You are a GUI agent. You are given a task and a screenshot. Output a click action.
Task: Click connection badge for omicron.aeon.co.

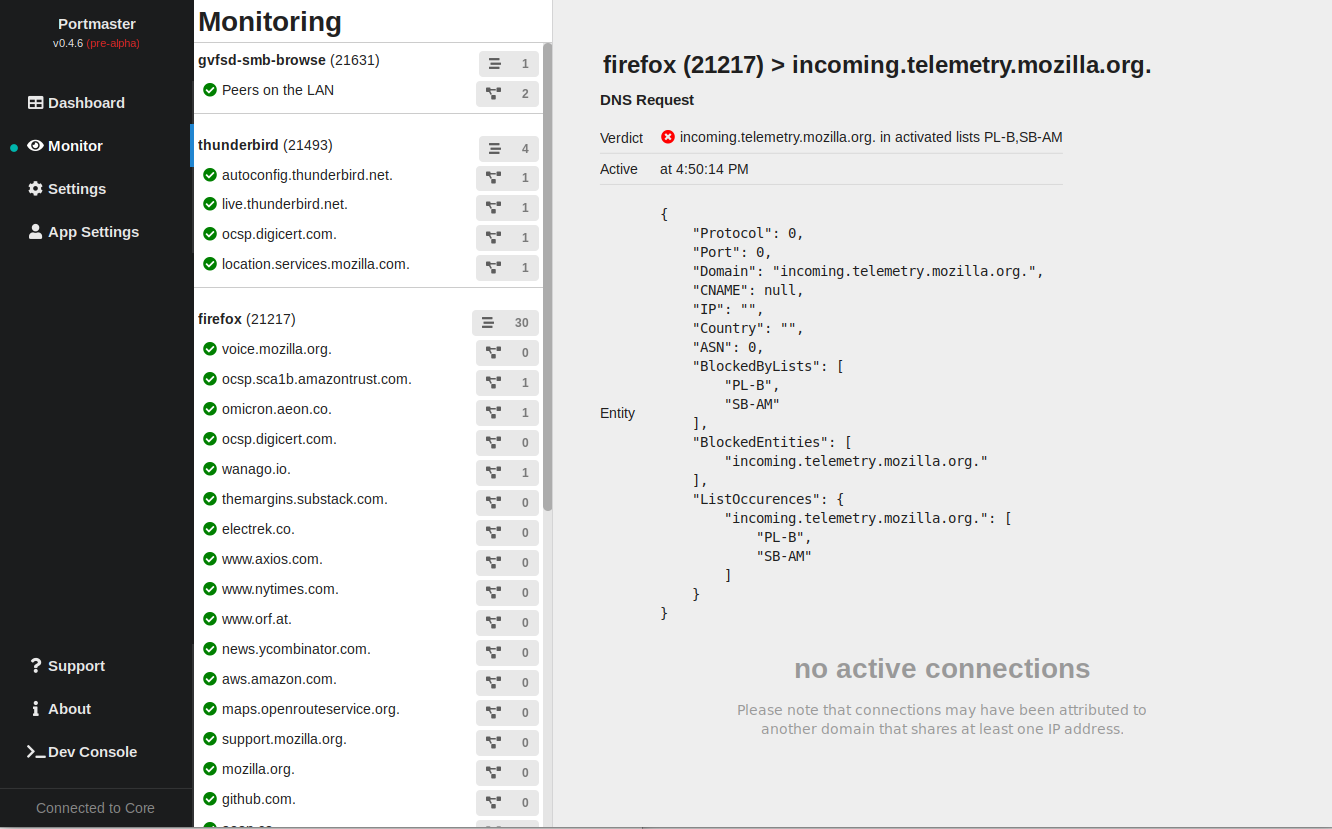click(x=507, y=413)
